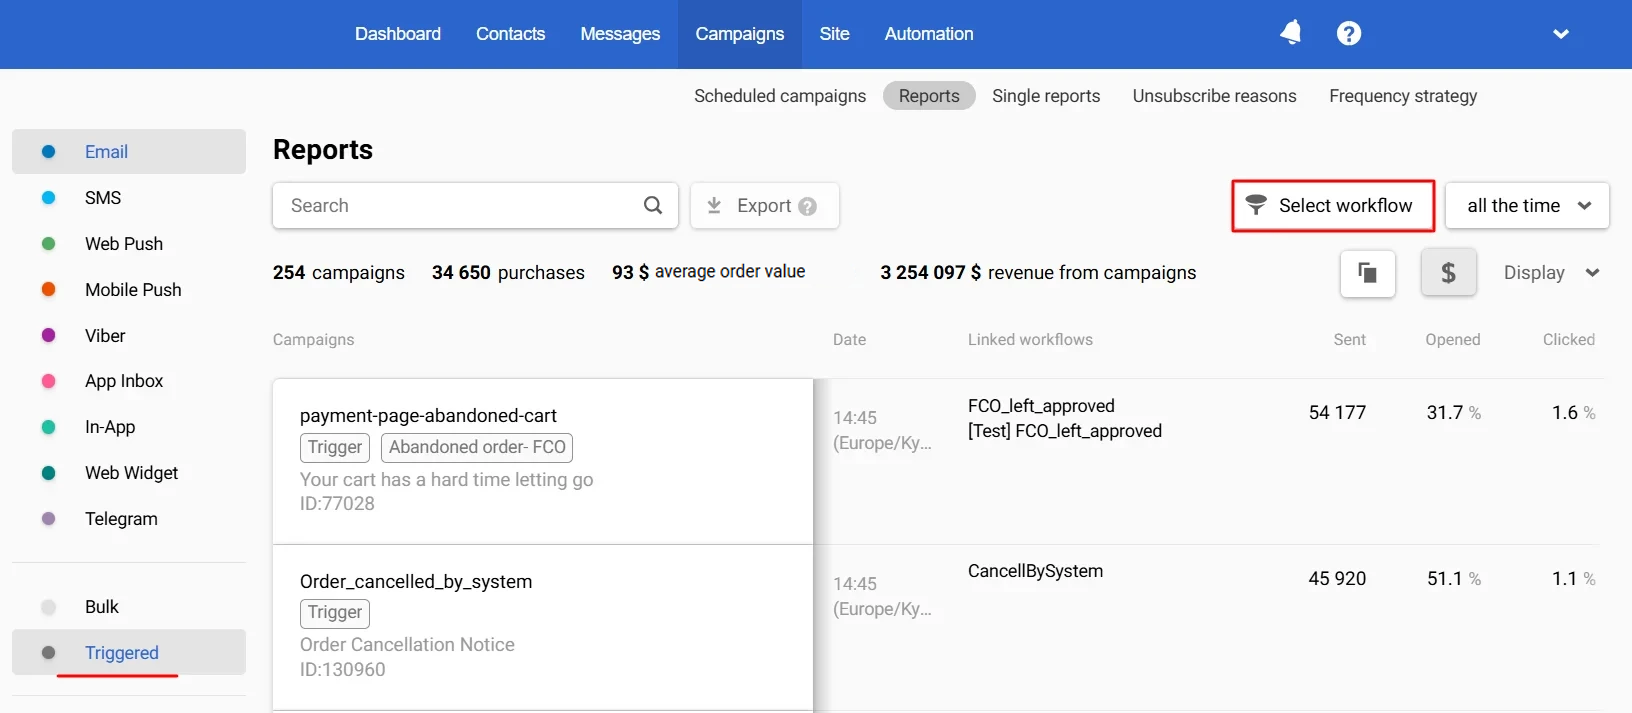The image size is (1632, 713).
Task: Click the help question mark icon
Action: coord(1349,34)
